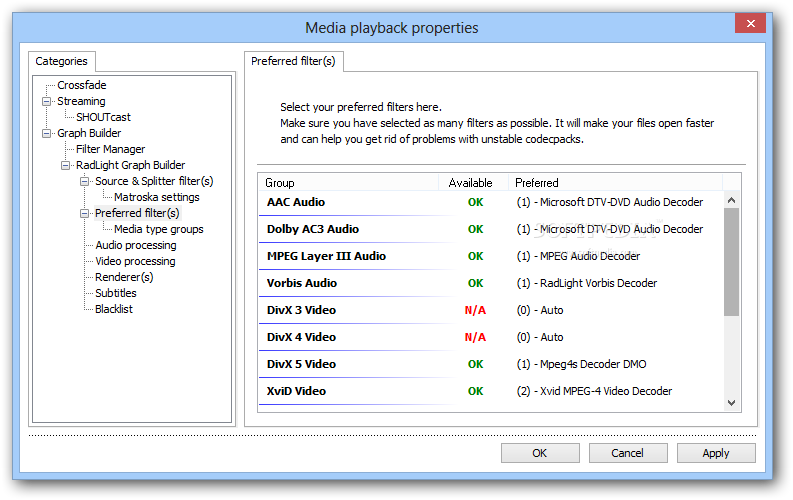
Task: Open Renderer(s) settings
Action: point(124,277)
